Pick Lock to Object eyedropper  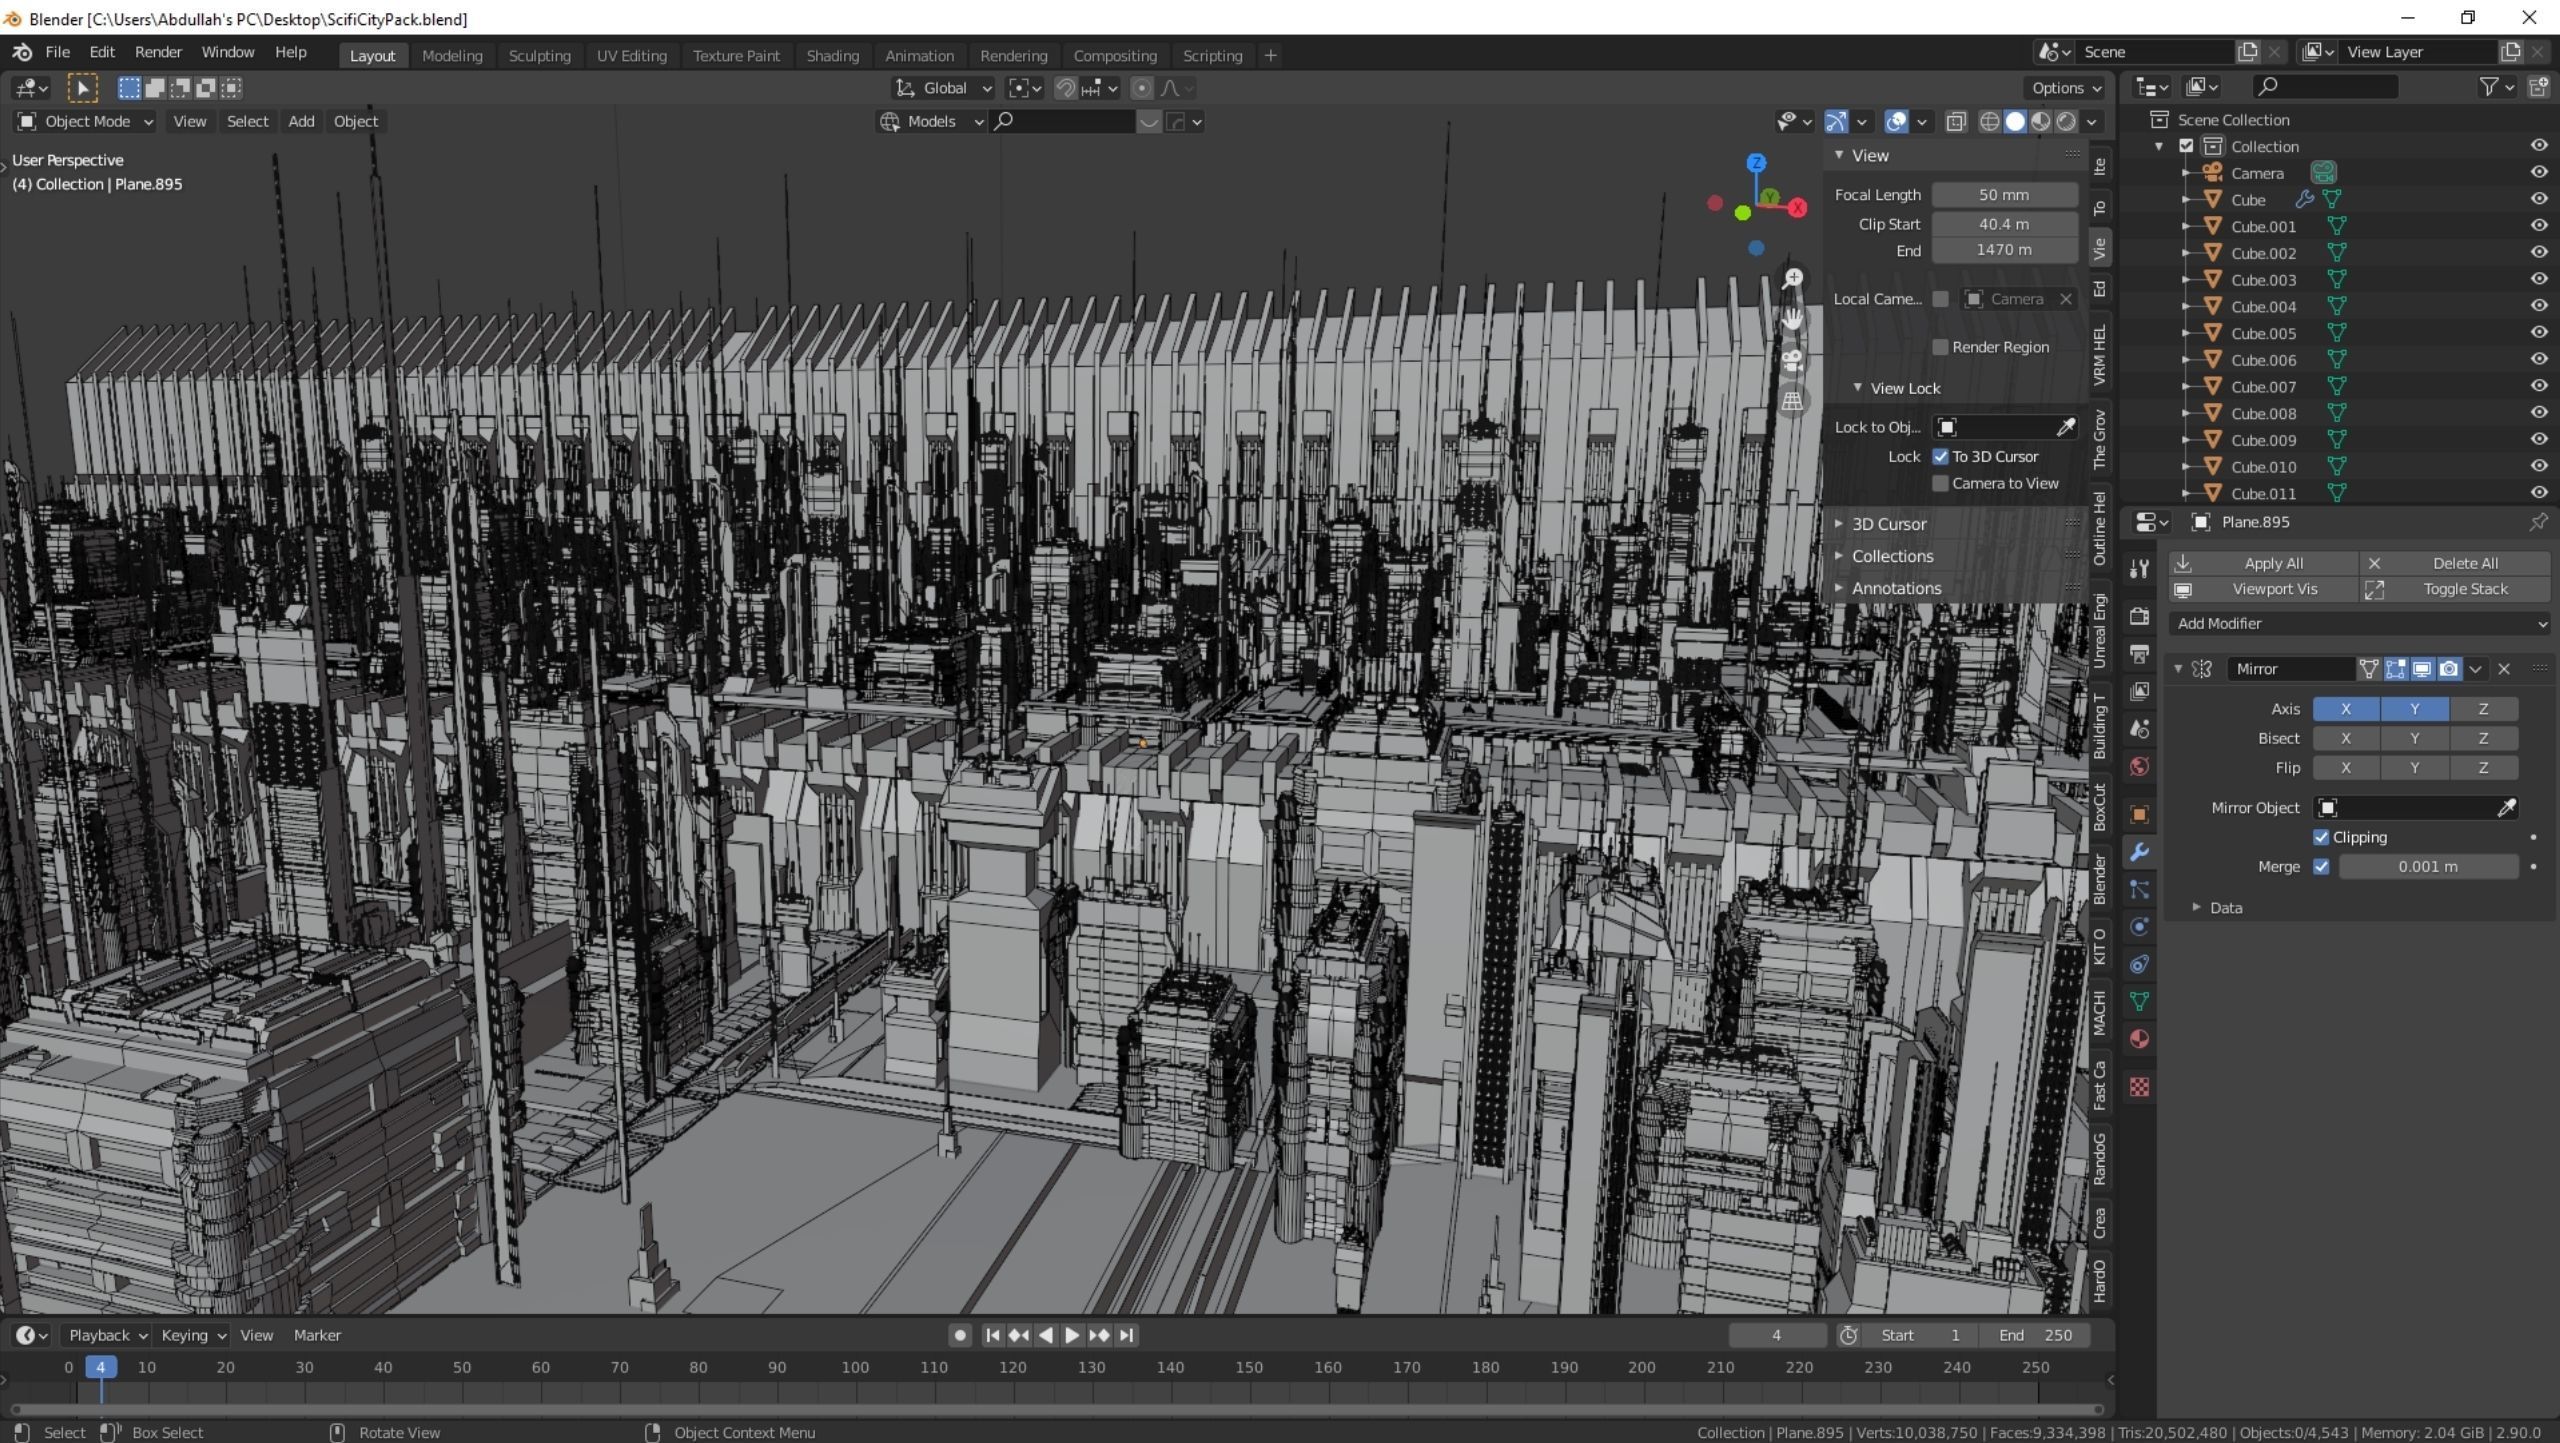(x=2065, y=427)
